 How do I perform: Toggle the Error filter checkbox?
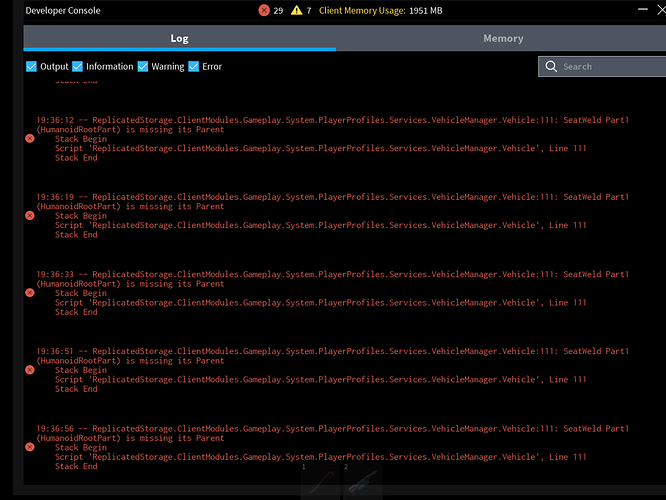(194, 67)
